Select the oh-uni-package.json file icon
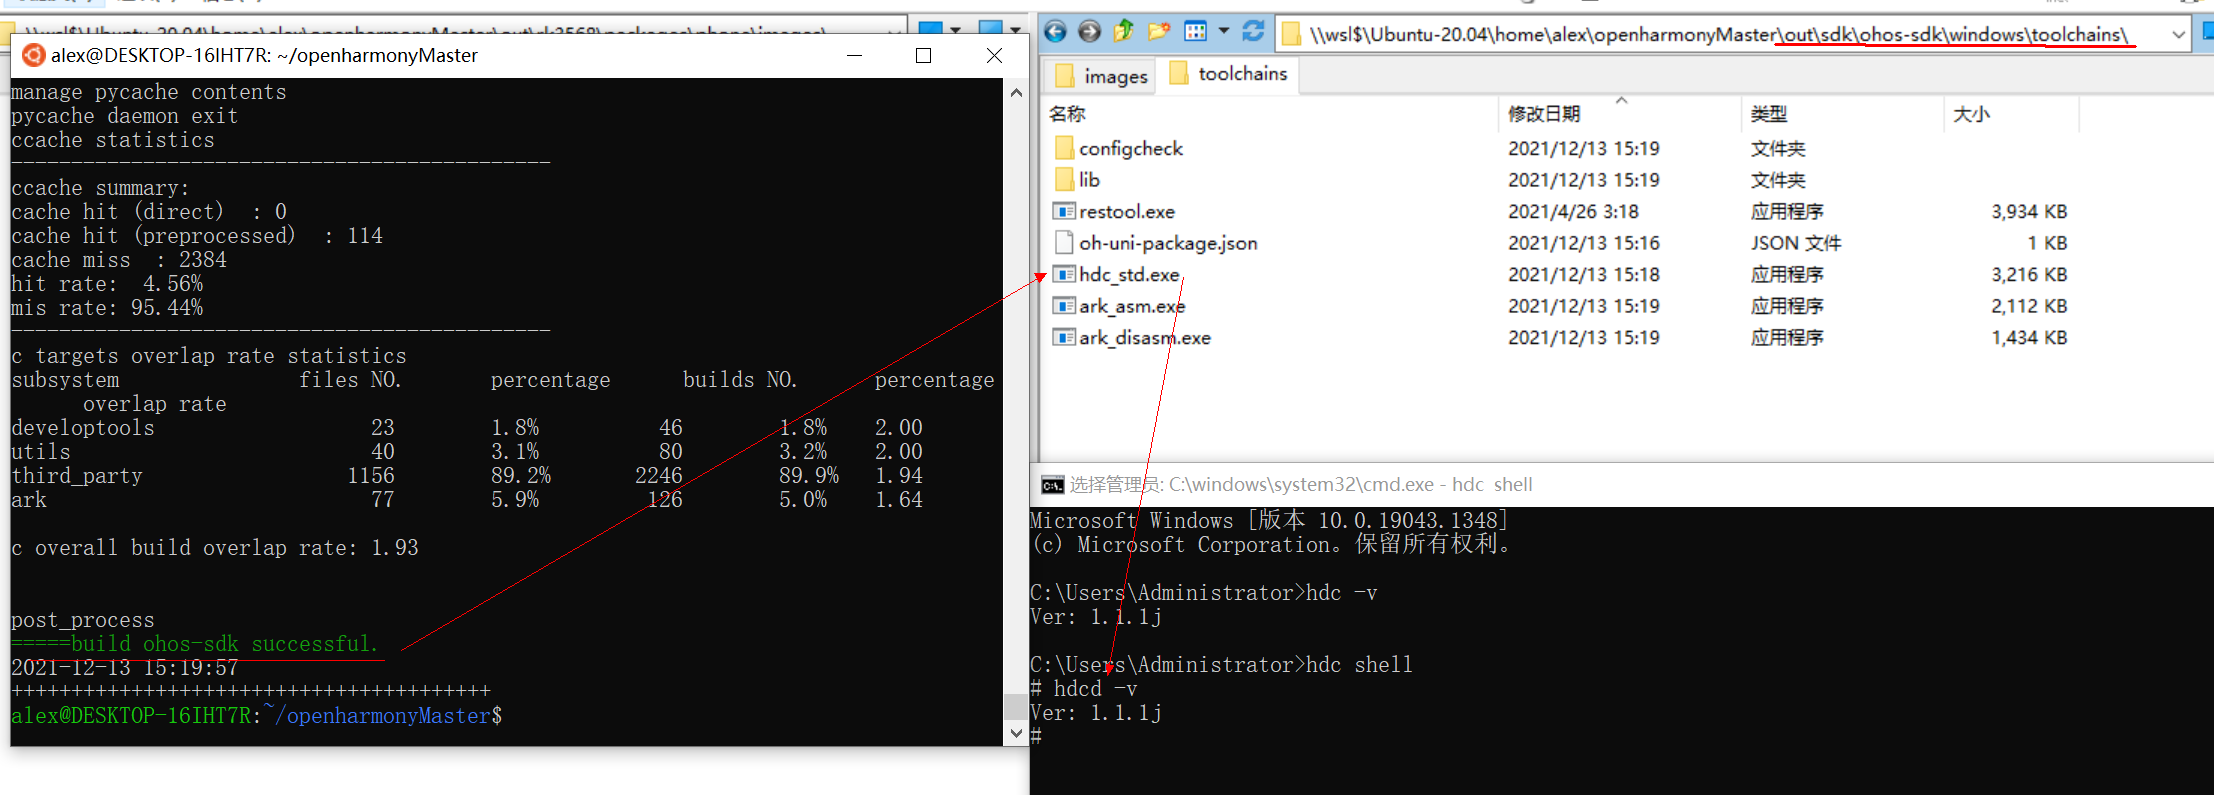This screenshot has width=2214, height=795. coord(1064,243)
